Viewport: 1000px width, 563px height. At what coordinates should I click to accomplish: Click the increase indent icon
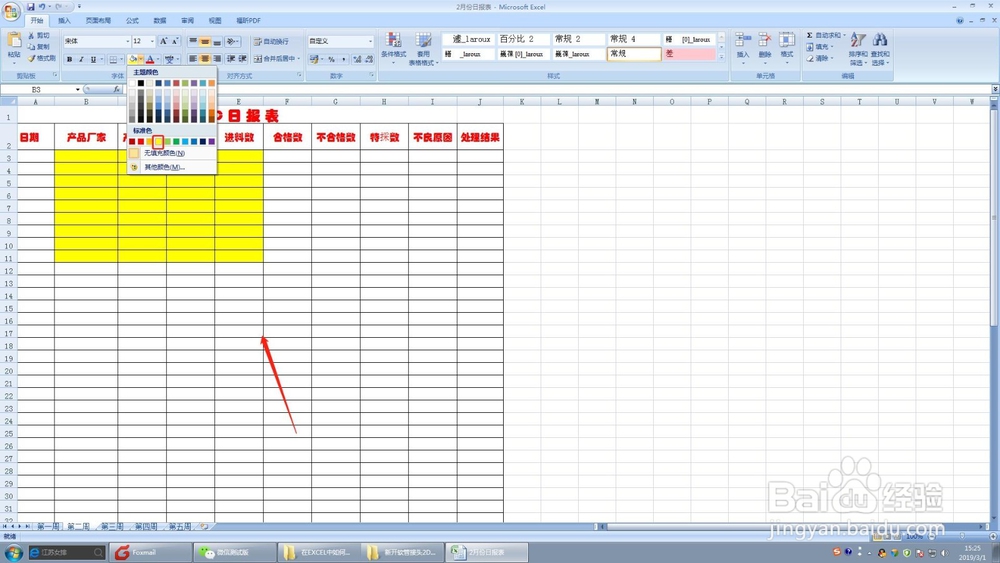tap(243, 59)
